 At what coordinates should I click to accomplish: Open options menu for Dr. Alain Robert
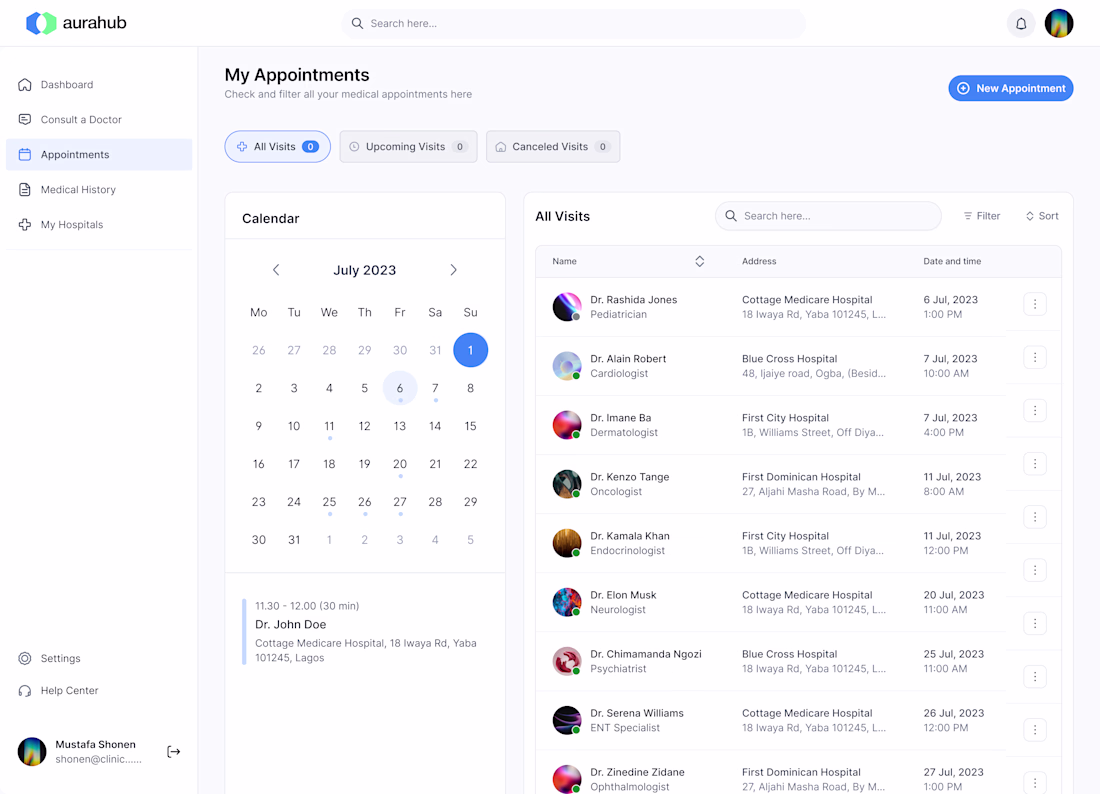click(x=1035, y=358)
